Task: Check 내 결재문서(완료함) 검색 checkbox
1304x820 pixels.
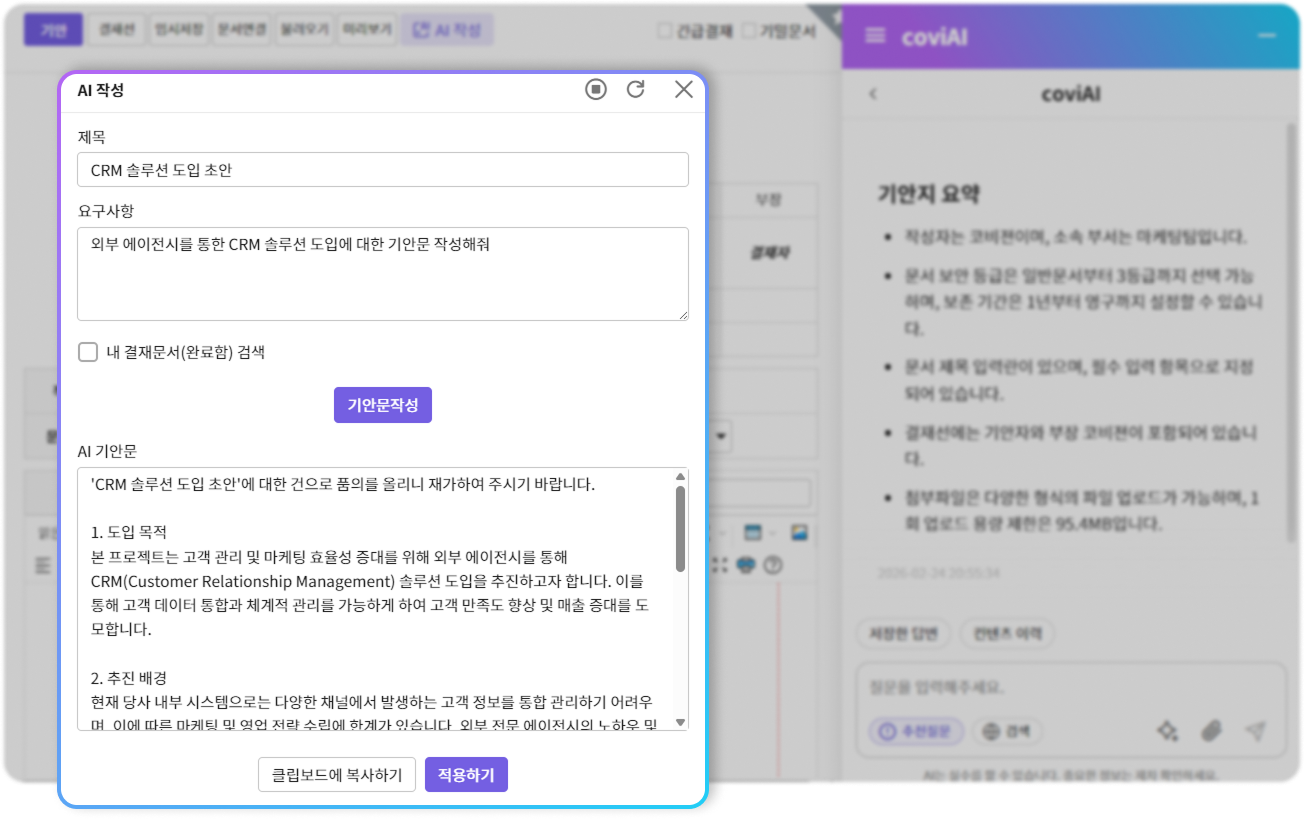Action: pyautogui.click(x=88, y=352)
